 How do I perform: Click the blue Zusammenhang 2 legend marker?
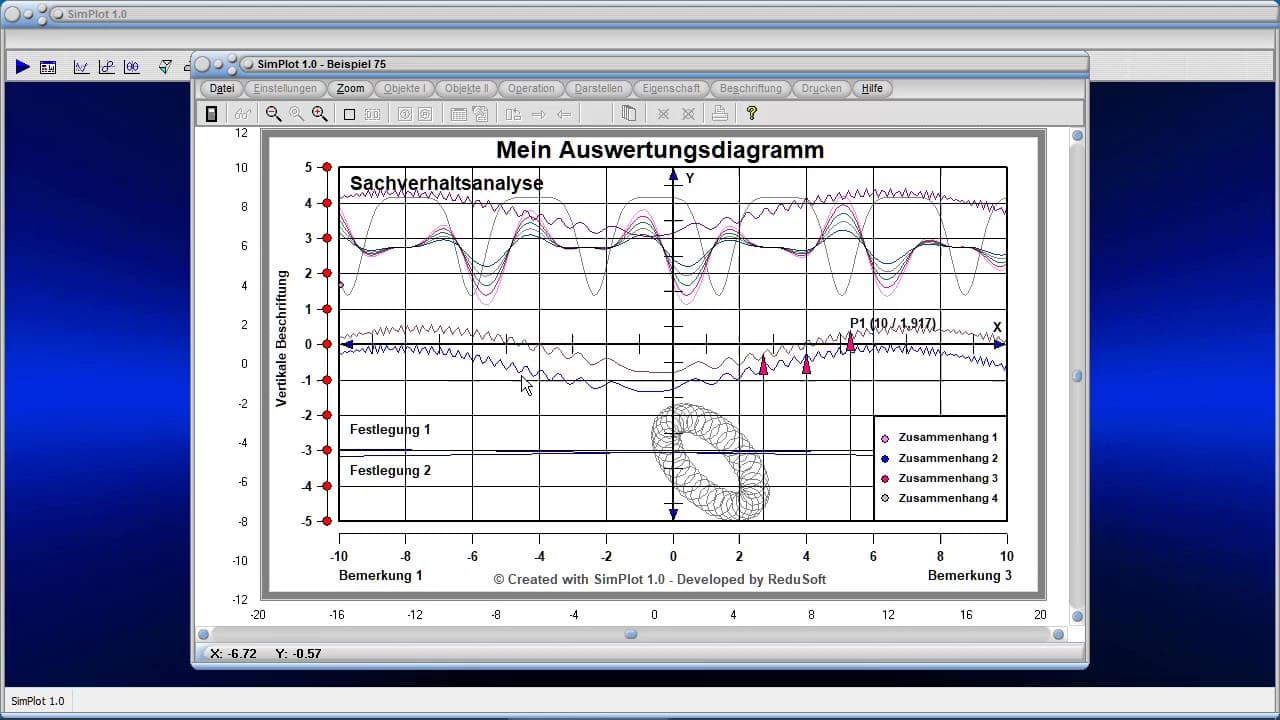884,458
